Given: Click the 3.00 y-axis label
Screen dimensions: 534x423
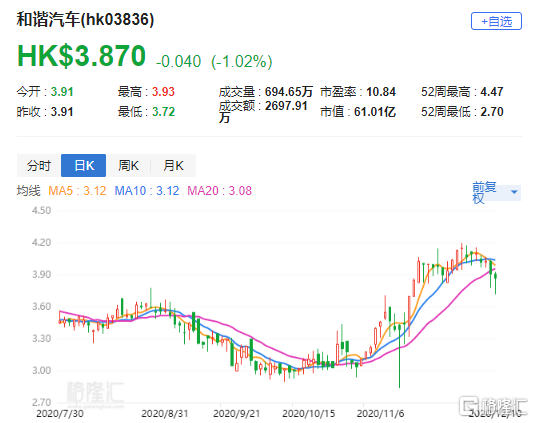Looking at the screenshot, I should [42, 371].
